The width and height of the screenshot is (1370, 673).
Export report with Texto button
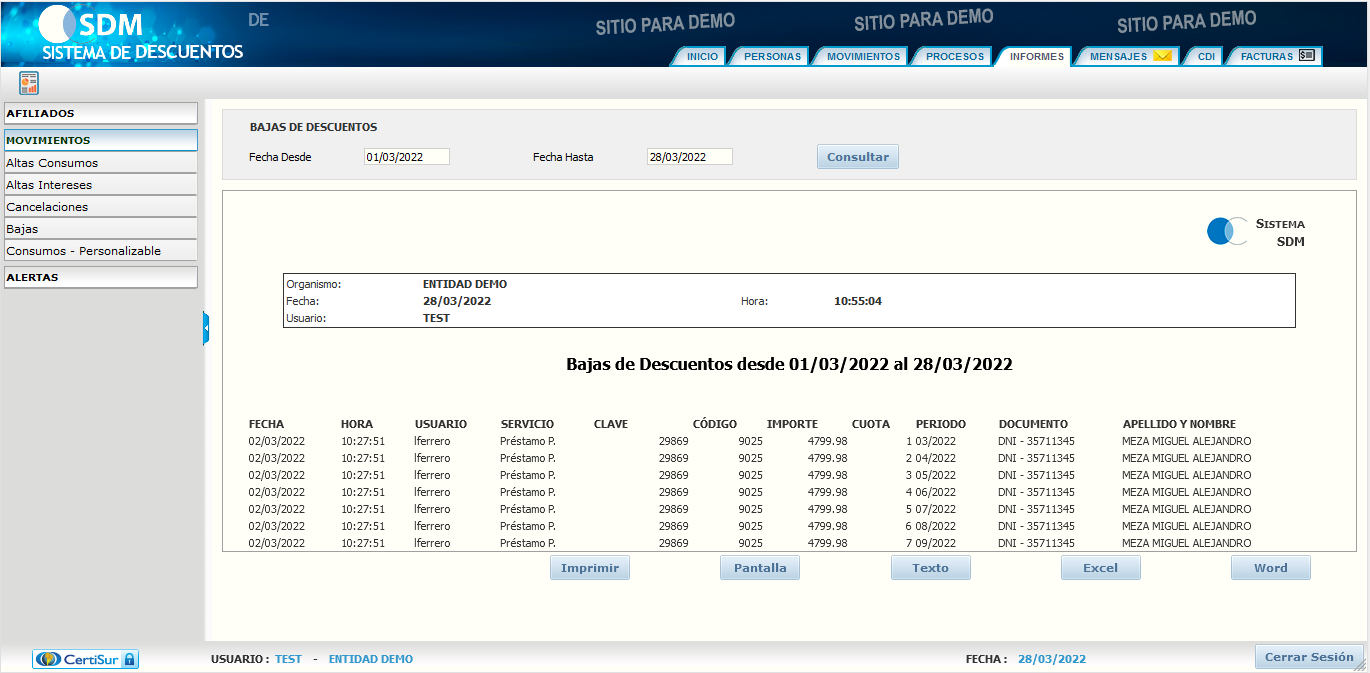point(931,568)
